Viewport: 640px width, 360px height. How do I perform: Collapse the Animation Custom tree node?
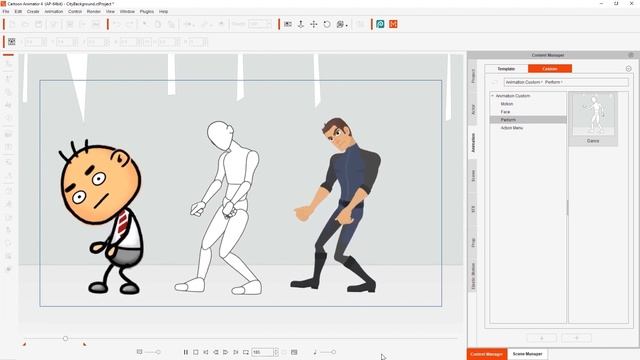tap(493, 96)
